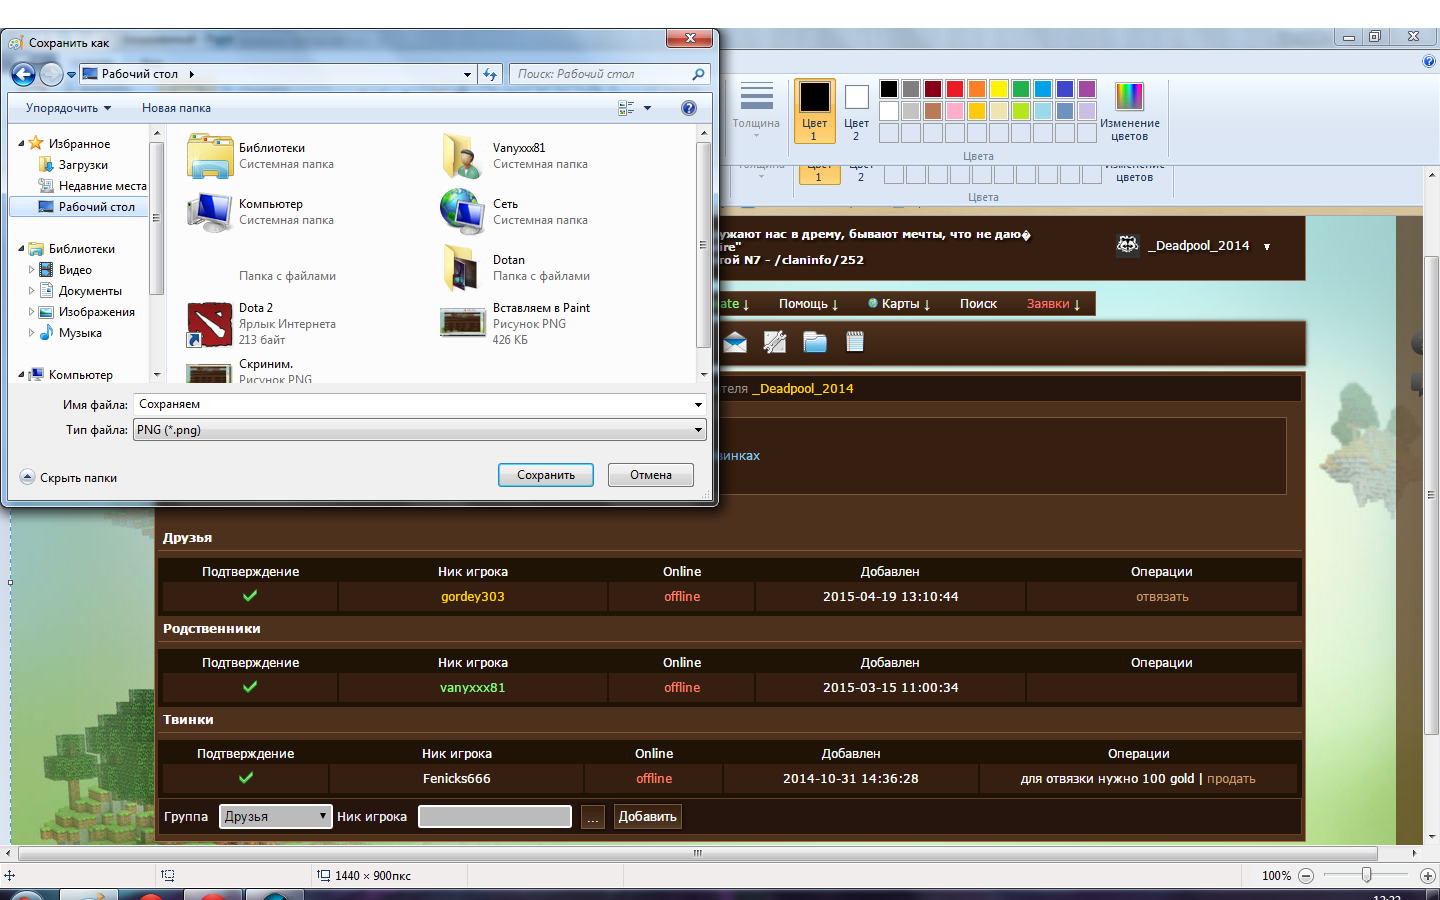Pick the black color swatch
Viewport: 1440px width, 900px height.
coord(889,89)
